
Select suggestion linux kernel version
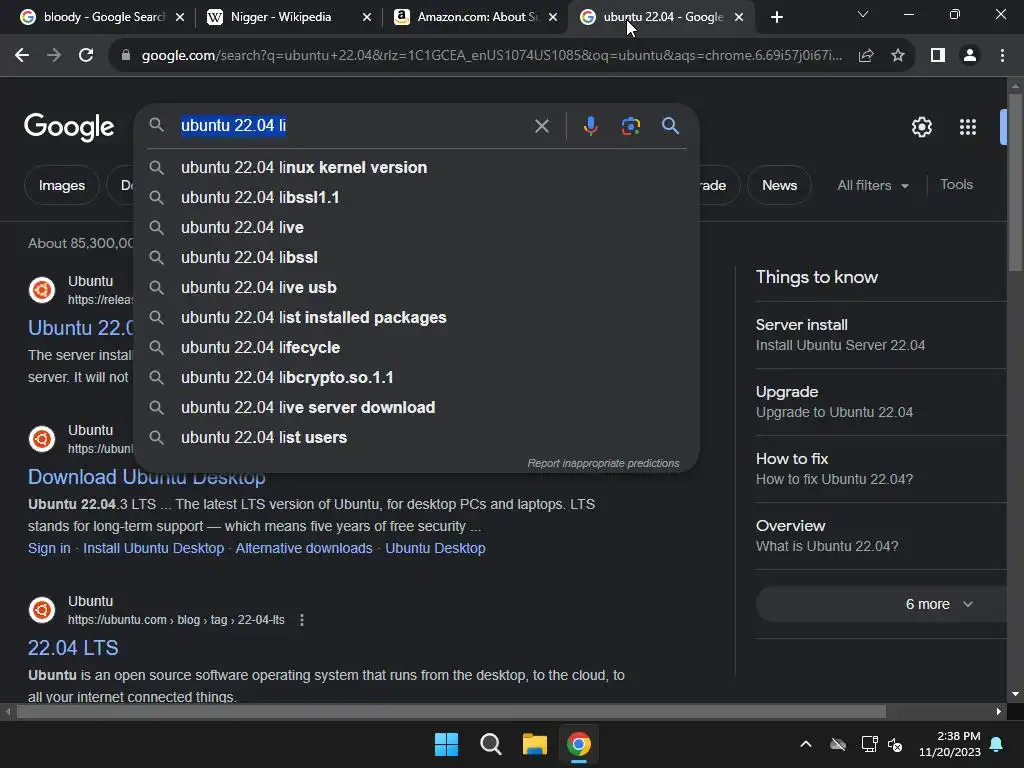coord(416,167)
